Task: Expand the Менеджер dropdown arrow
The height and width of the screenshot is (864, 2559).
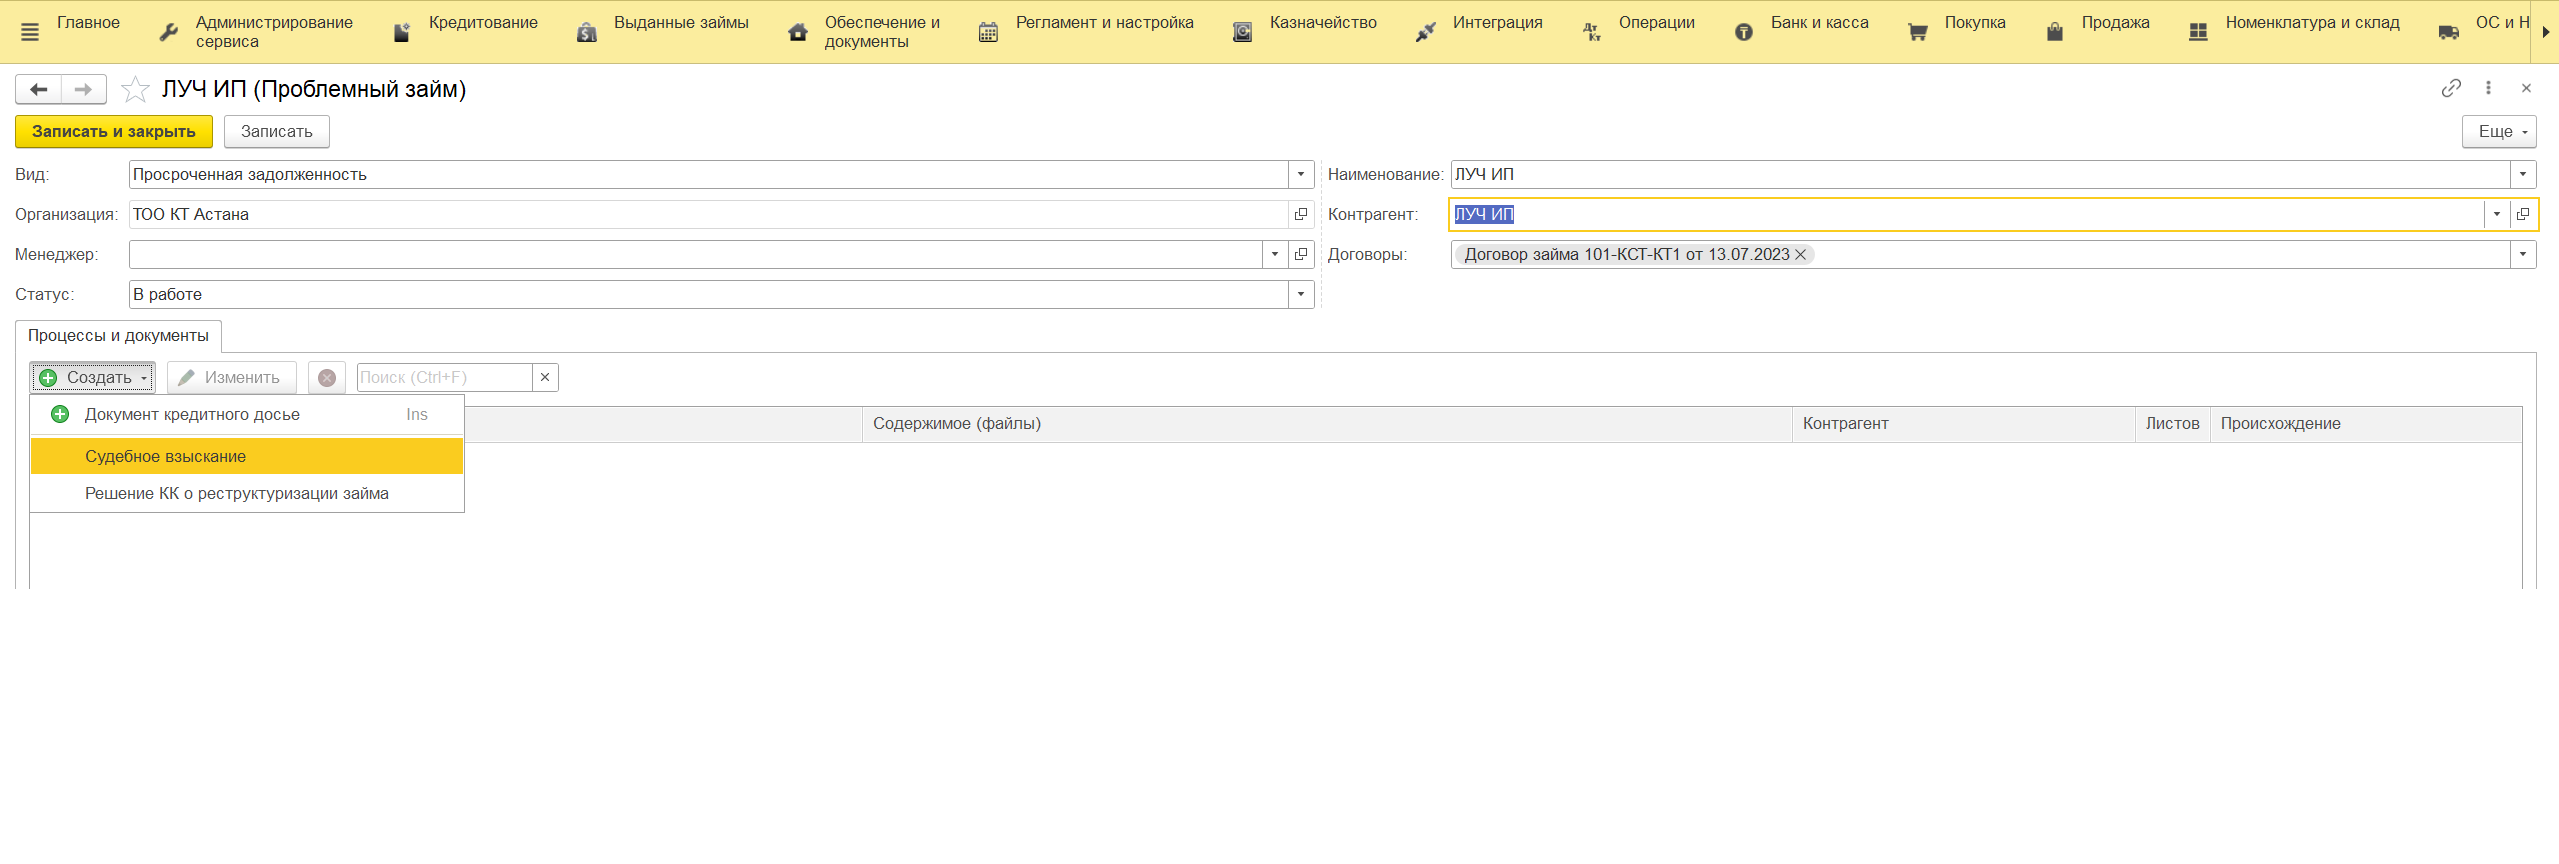Action: pos(1275,254)
